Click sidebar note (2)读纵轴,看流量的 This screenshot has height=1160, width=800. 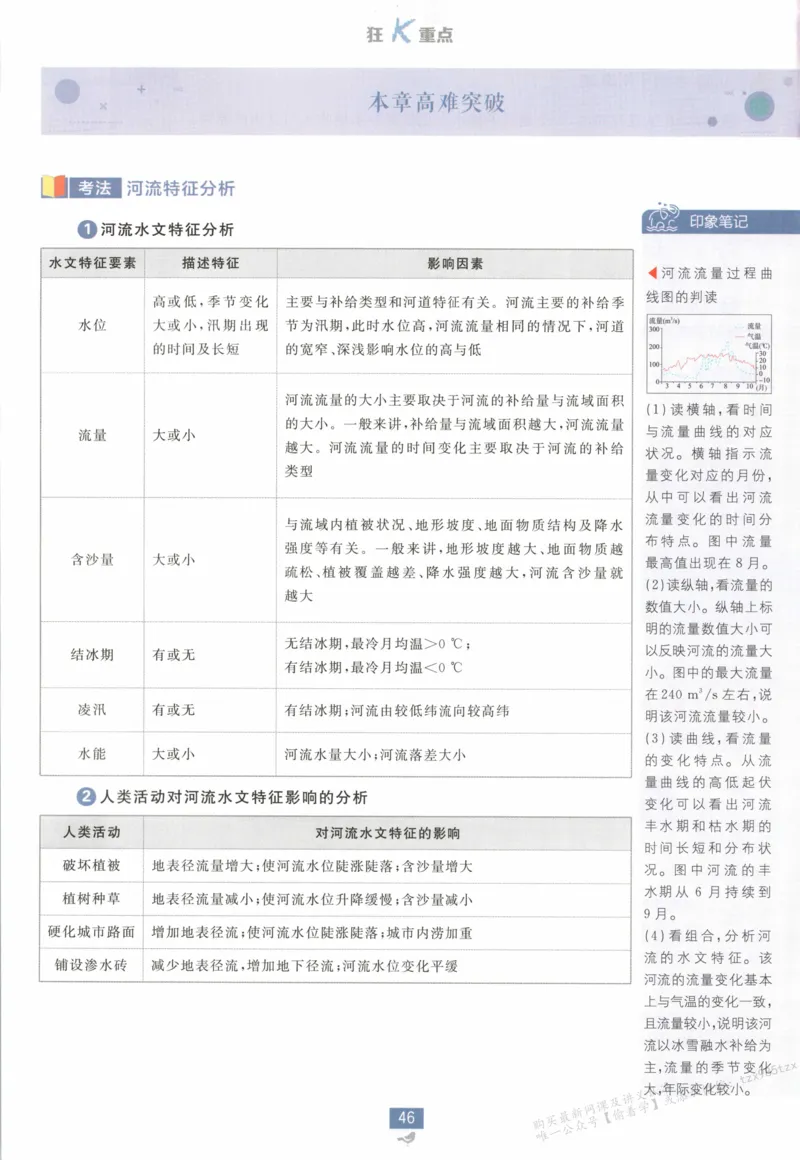[x=709, y=584]
